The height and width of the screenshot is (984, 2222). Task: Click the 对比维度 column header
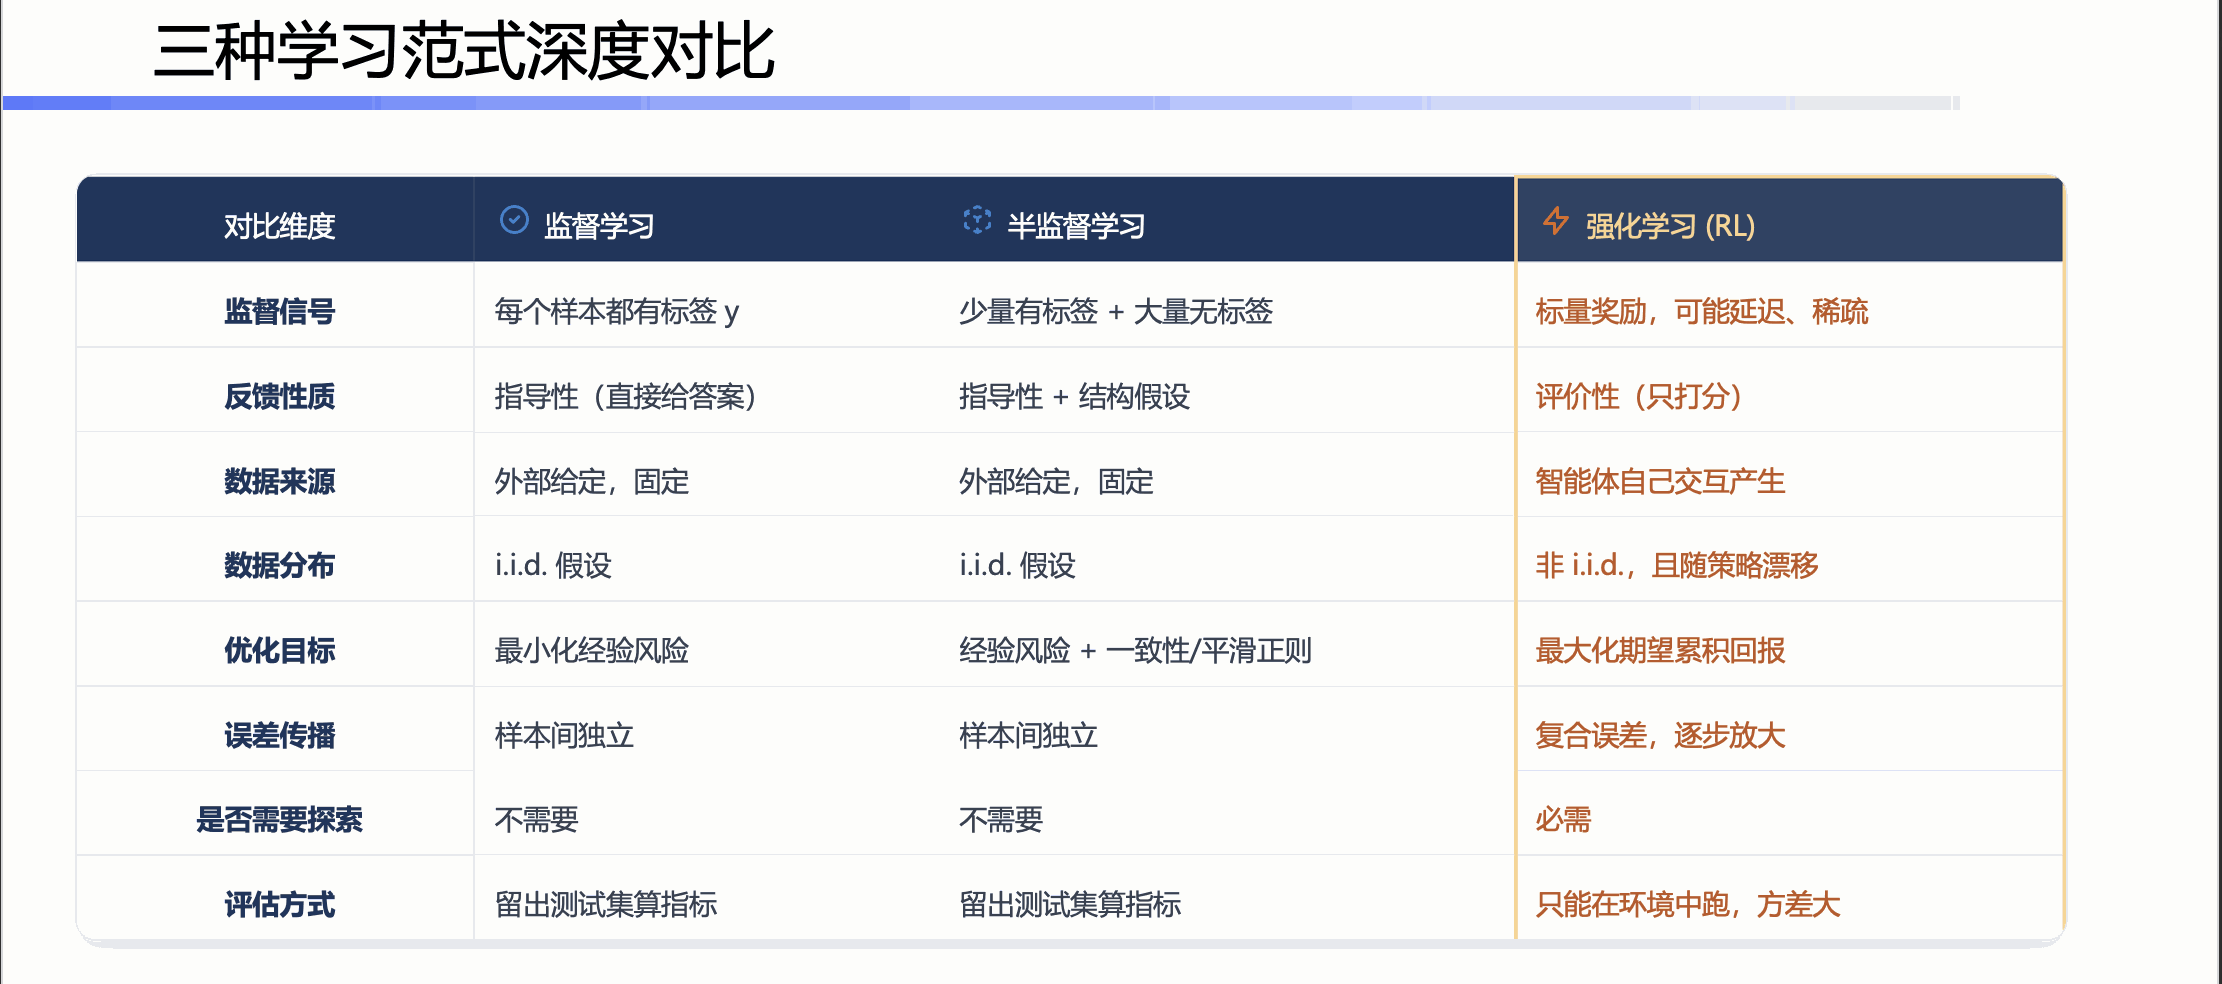(279, 226)
